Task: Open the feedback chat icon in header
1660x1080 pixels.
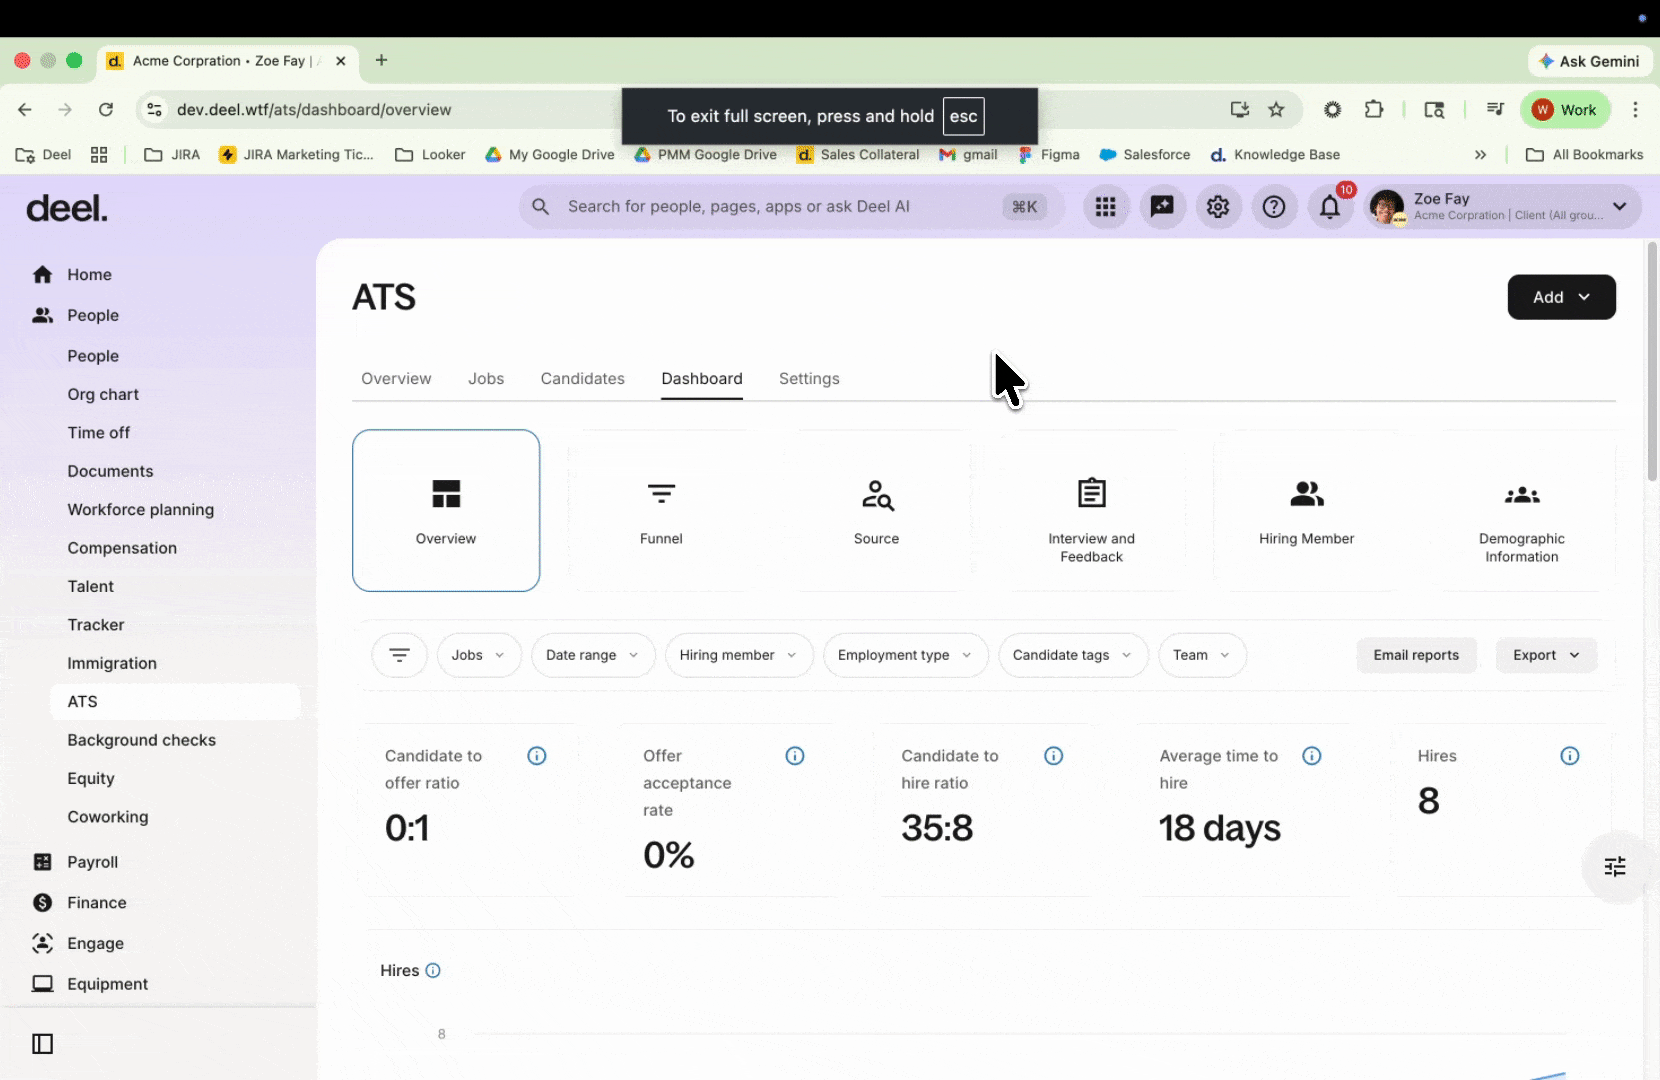Action: [x=1161, y=207]
